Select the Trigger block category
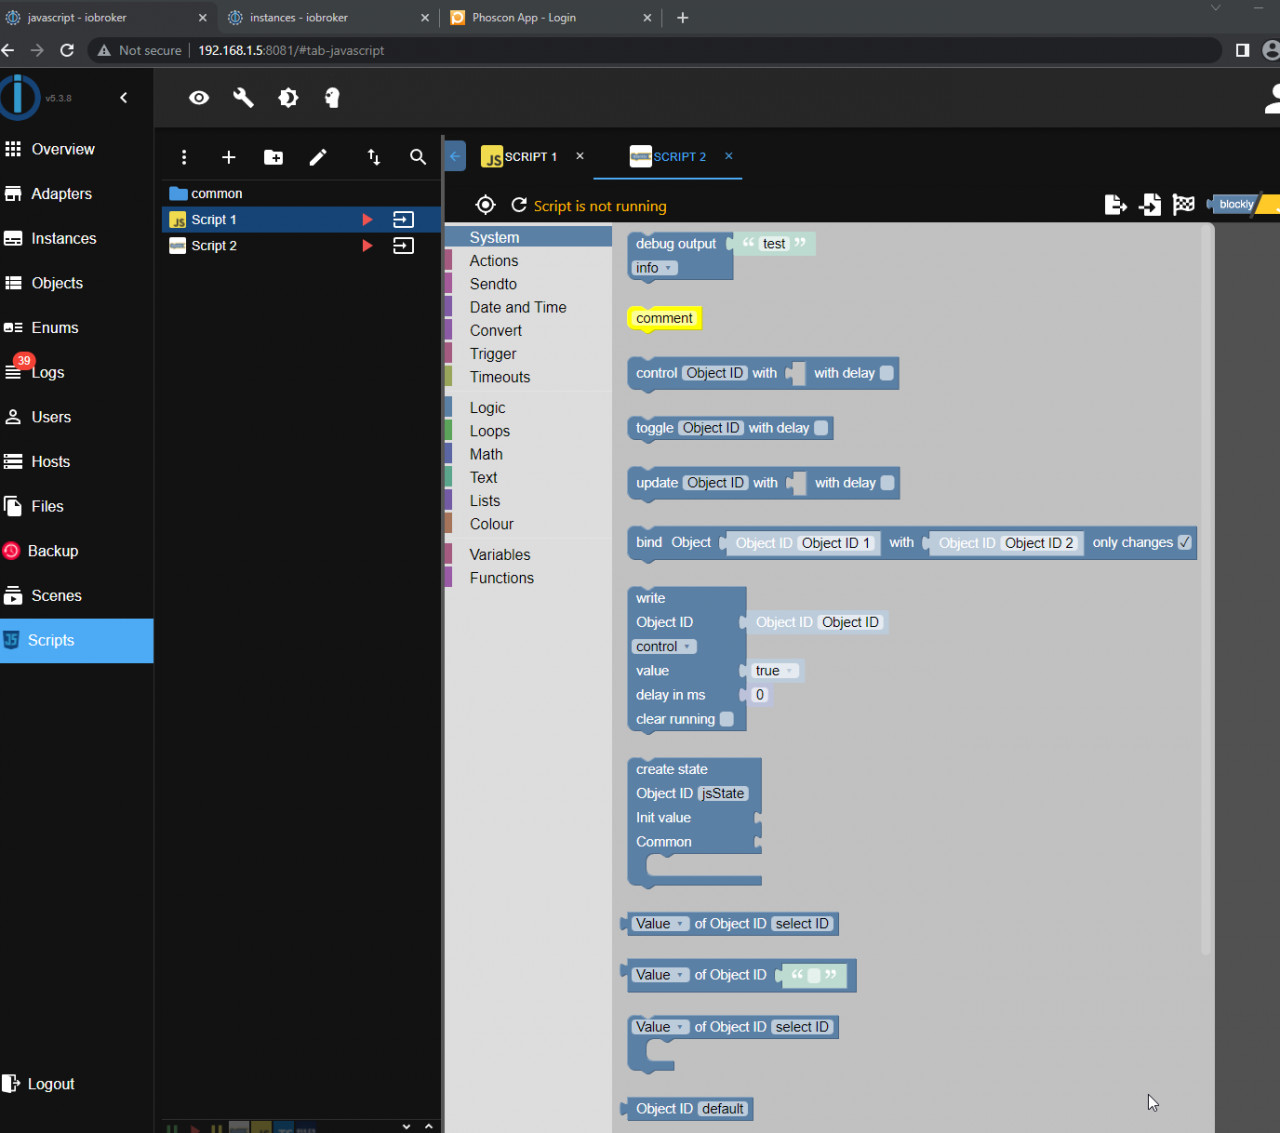Image resolution: width=1280 pixels, height=1133 pixels. pos(493,354)
